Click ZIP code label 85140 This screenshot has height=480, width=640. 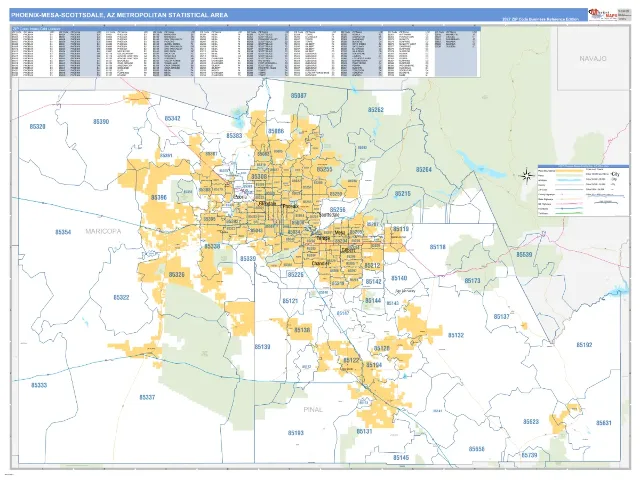tap(399, 278)
